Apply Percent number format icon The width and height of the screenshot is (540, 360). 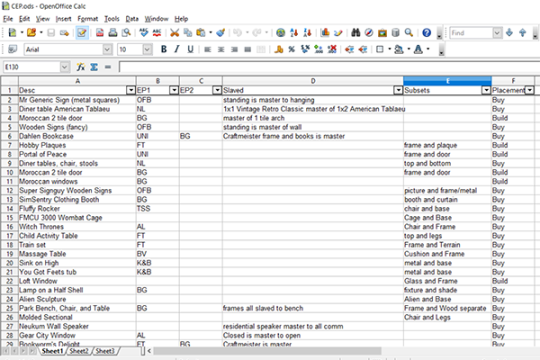292,49
